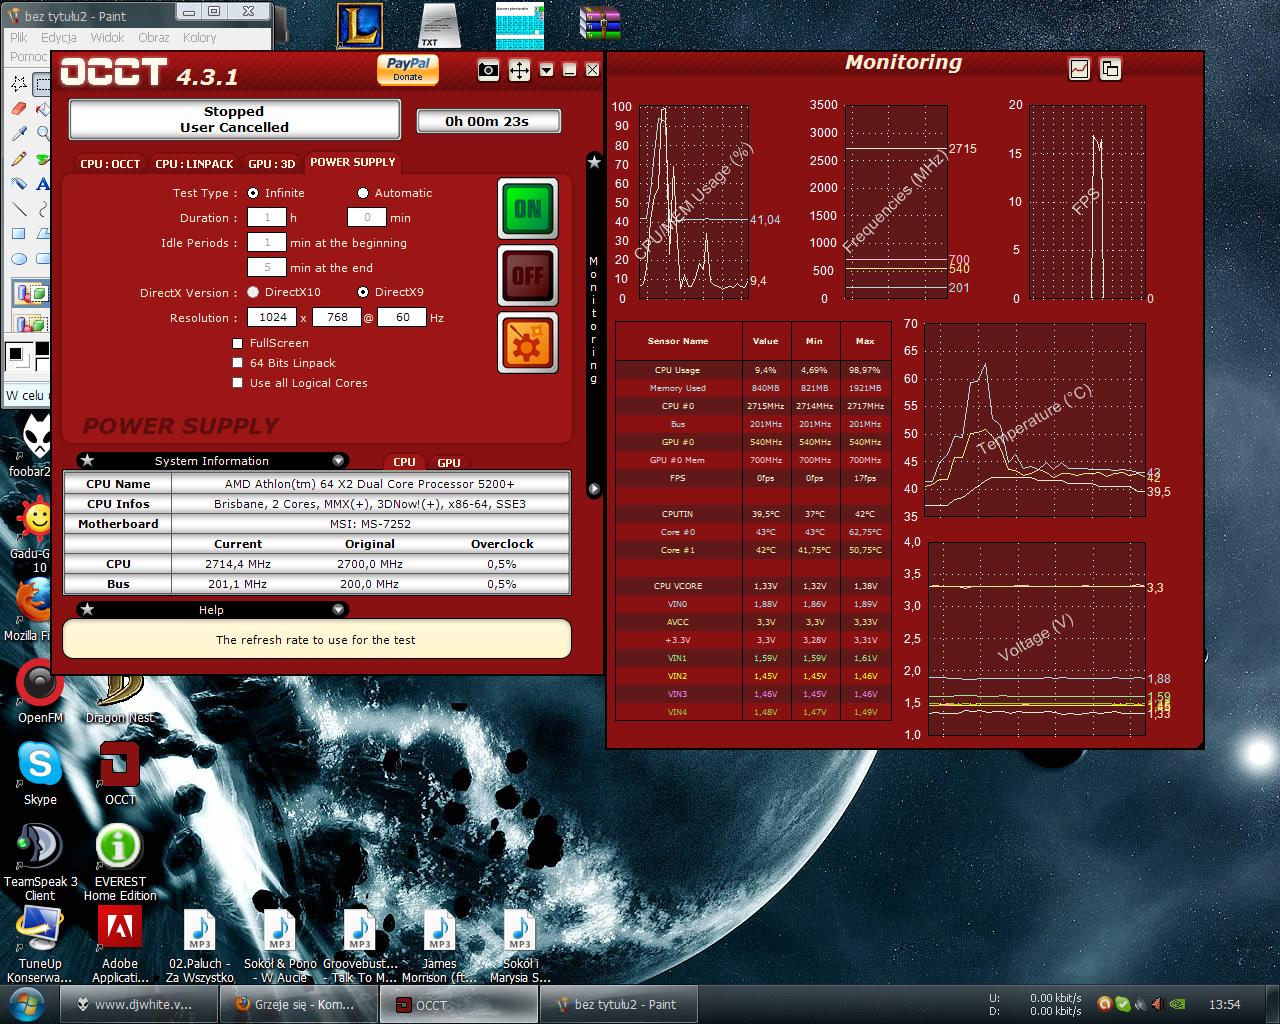Switch to Firefox 'Grzeje się' taskbar button
Image resolution: width=1280 pixels, height=1024 pixels.
[x=297, y=1004]
